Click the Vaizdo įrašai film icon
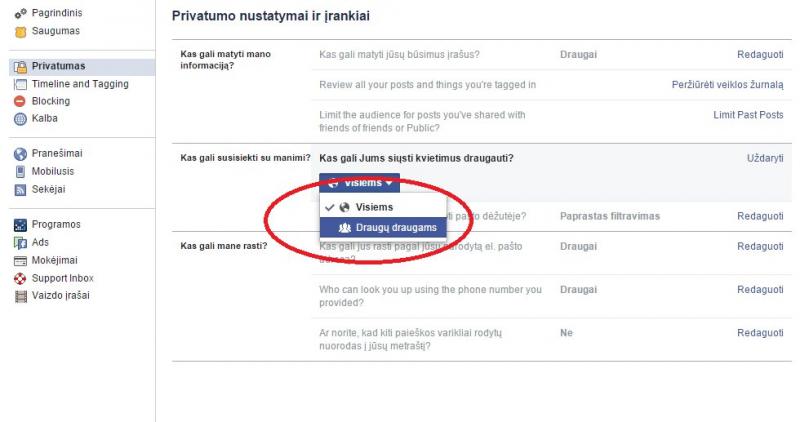 (x=20, y=296)
